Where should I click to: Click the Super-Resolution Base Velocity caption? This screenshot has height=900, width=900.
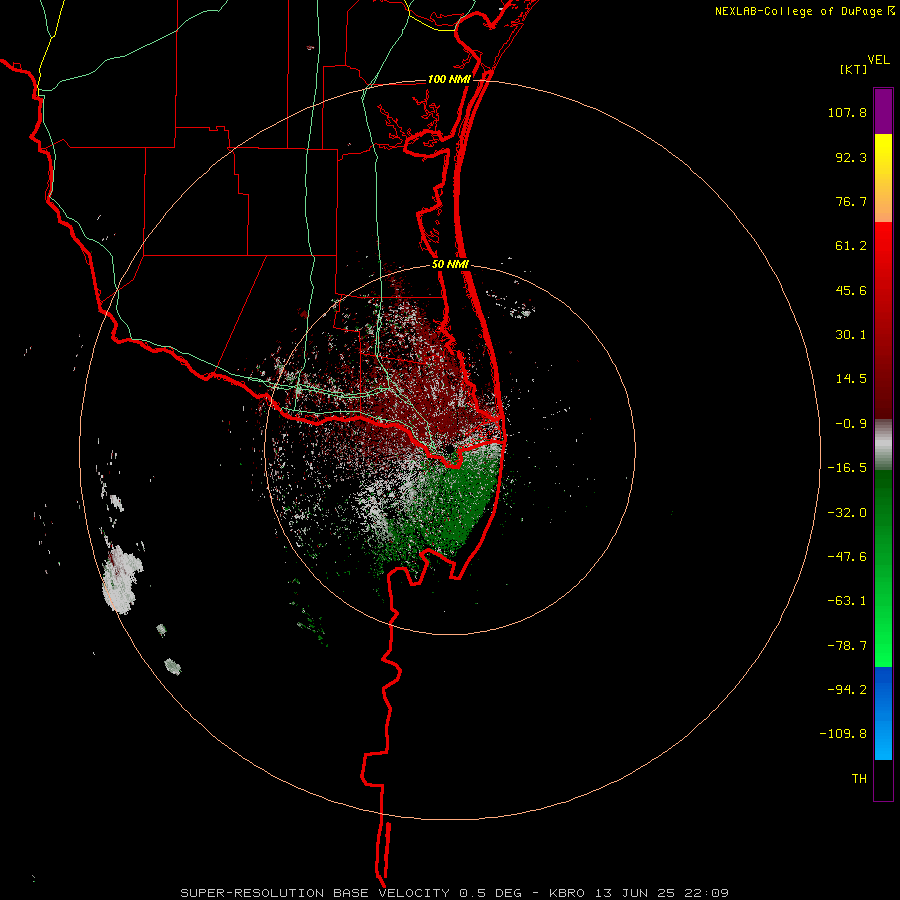454,893
